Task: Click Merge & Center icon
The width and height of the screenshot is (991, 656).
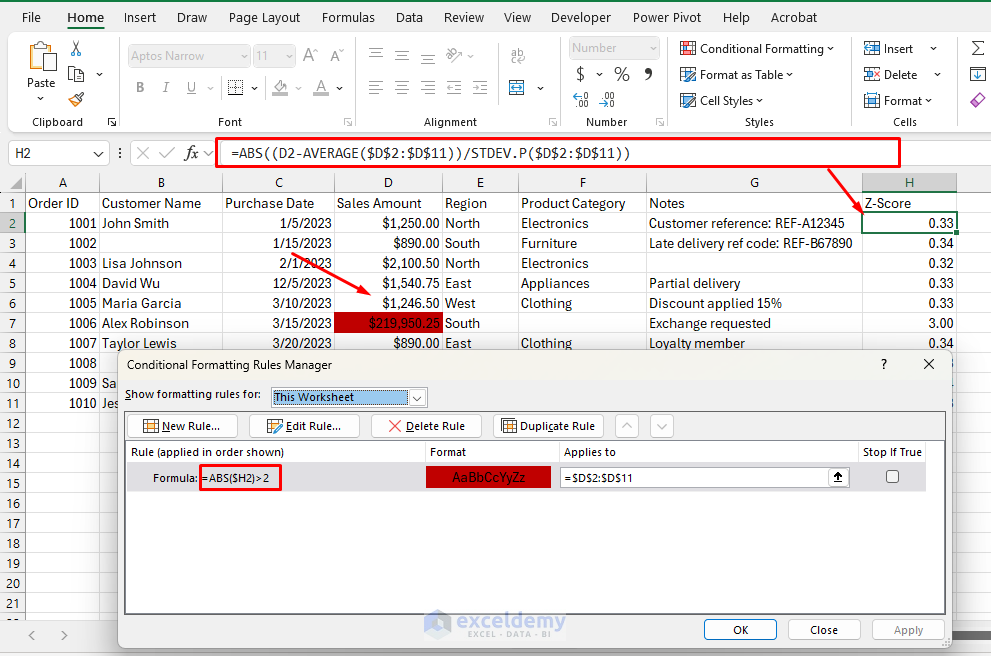Action: click(x=517, y=87)
